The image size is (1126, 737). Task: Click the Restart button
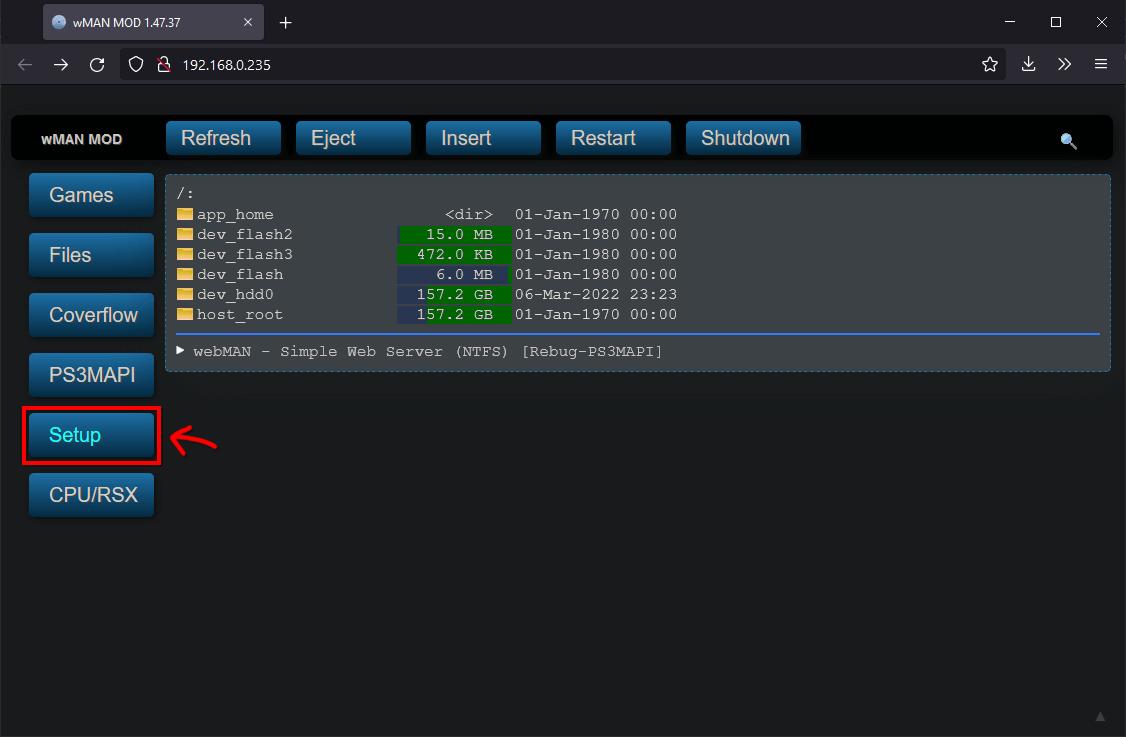coord(613,138)
